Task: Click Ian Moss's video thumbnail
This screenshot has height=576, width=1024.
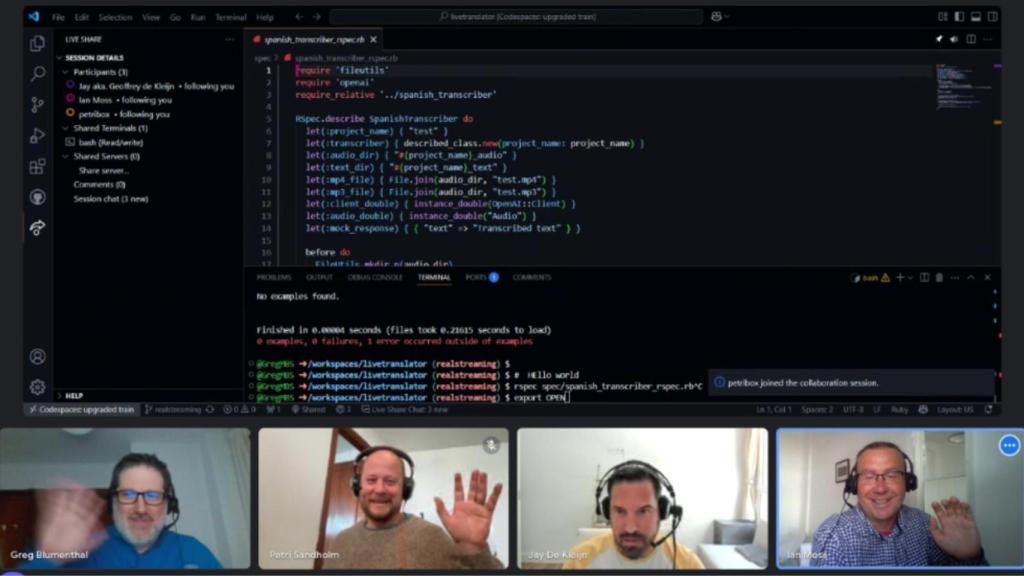Action: click(x=888, y=497)
